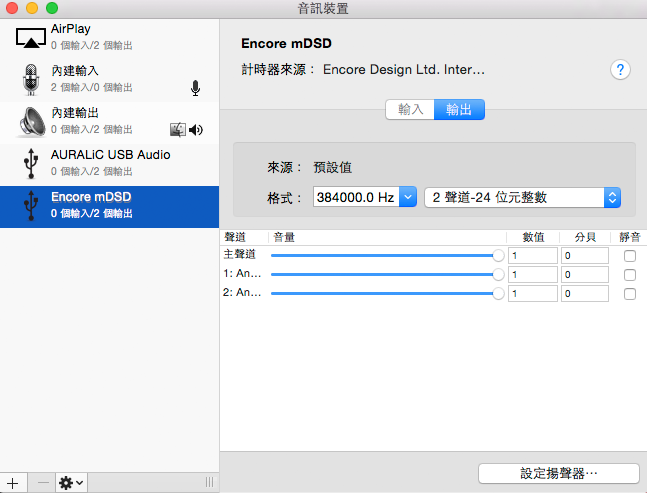647x493 pixels.
Task: Toggle mute checkbox for channel 2: An…
Action: pos(630,294)
